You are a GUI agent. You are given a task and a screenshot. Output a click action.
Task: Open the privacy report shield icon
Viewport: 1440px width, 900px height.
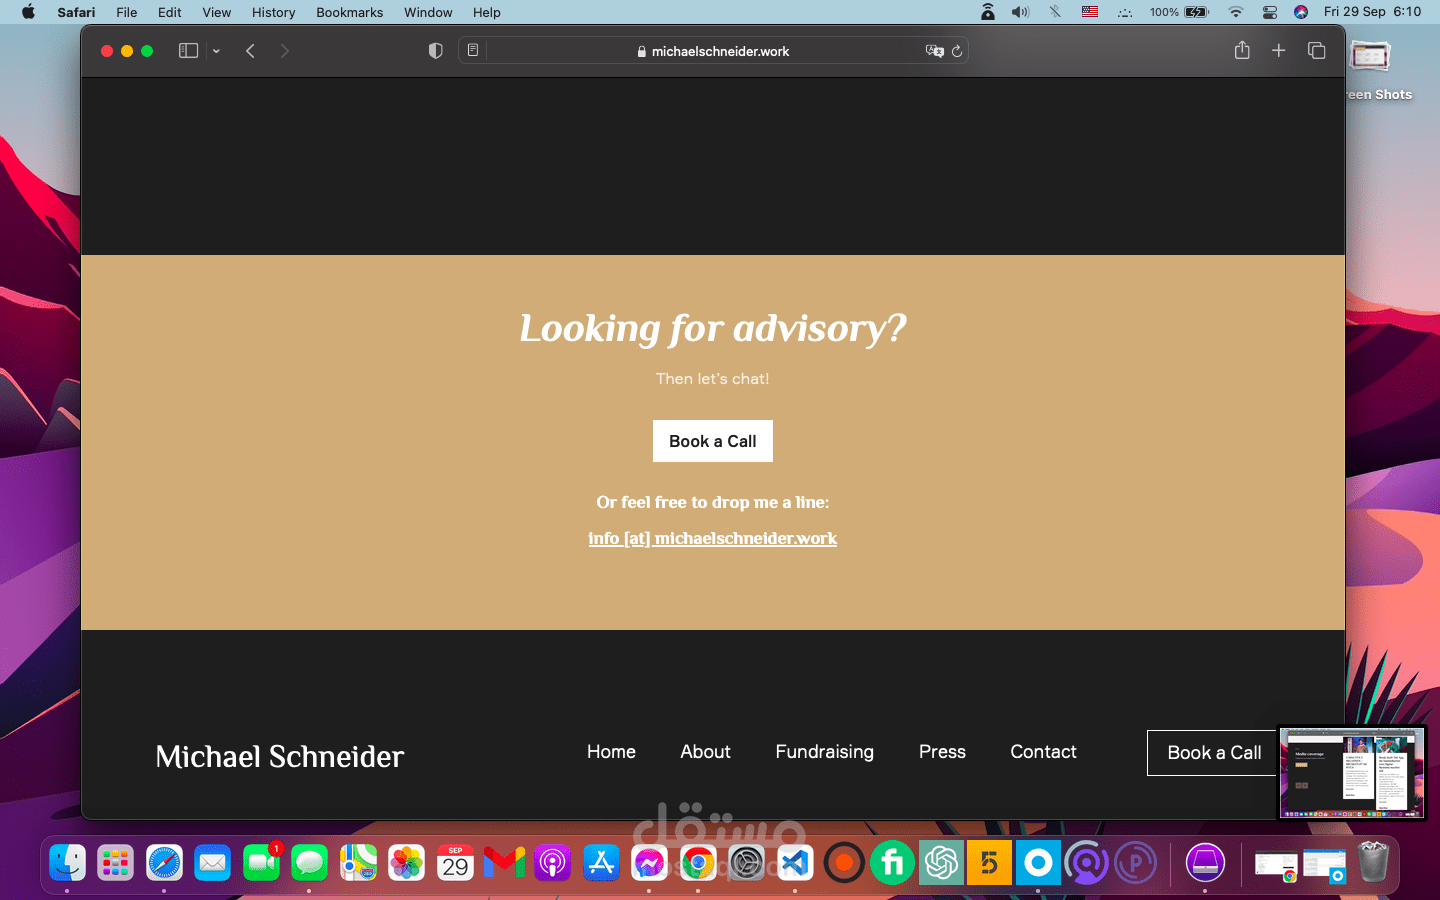click(435, 51)
